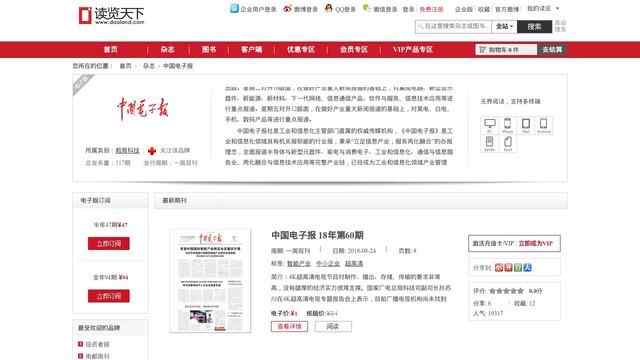The image size is (640, 360).
Task: Click the enterprise user login icon
Action: click(x=234, y=8)
